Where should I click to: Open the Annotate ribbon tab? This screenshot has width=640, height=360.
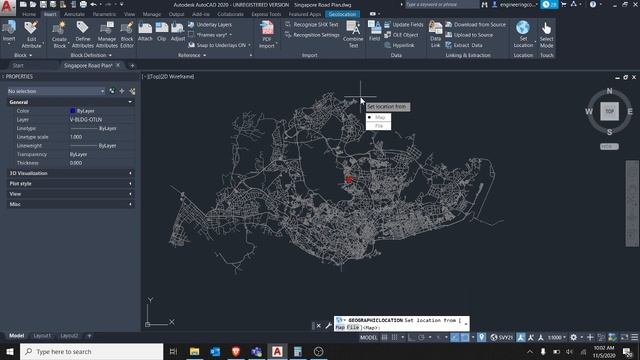pos(74,14)
